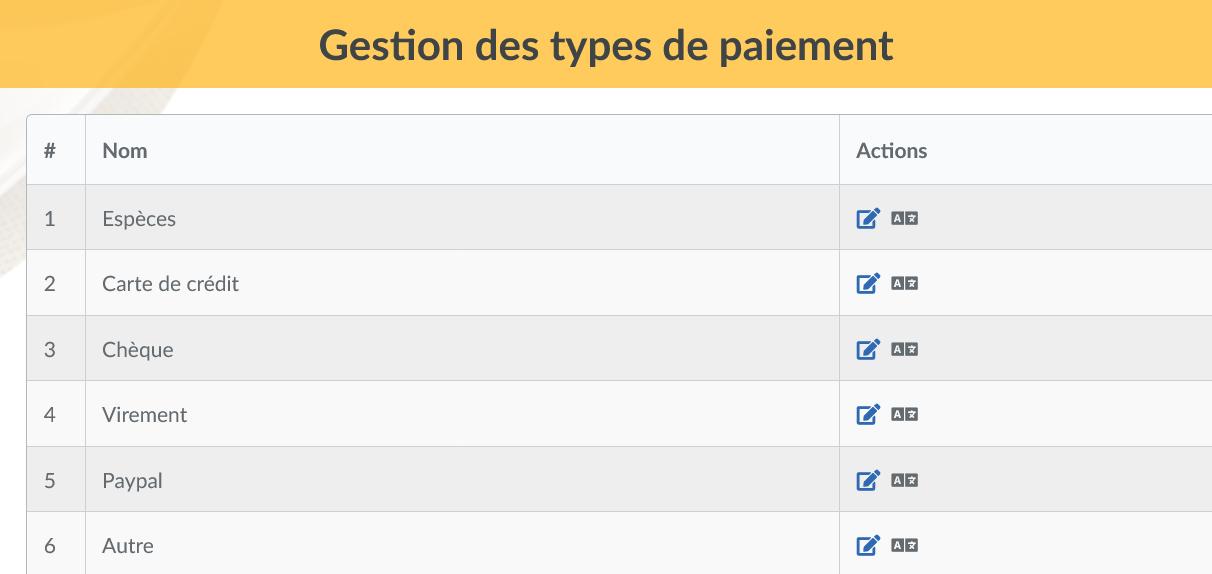
Task: Select the Espèces name cell
Action: pos(462,218)
